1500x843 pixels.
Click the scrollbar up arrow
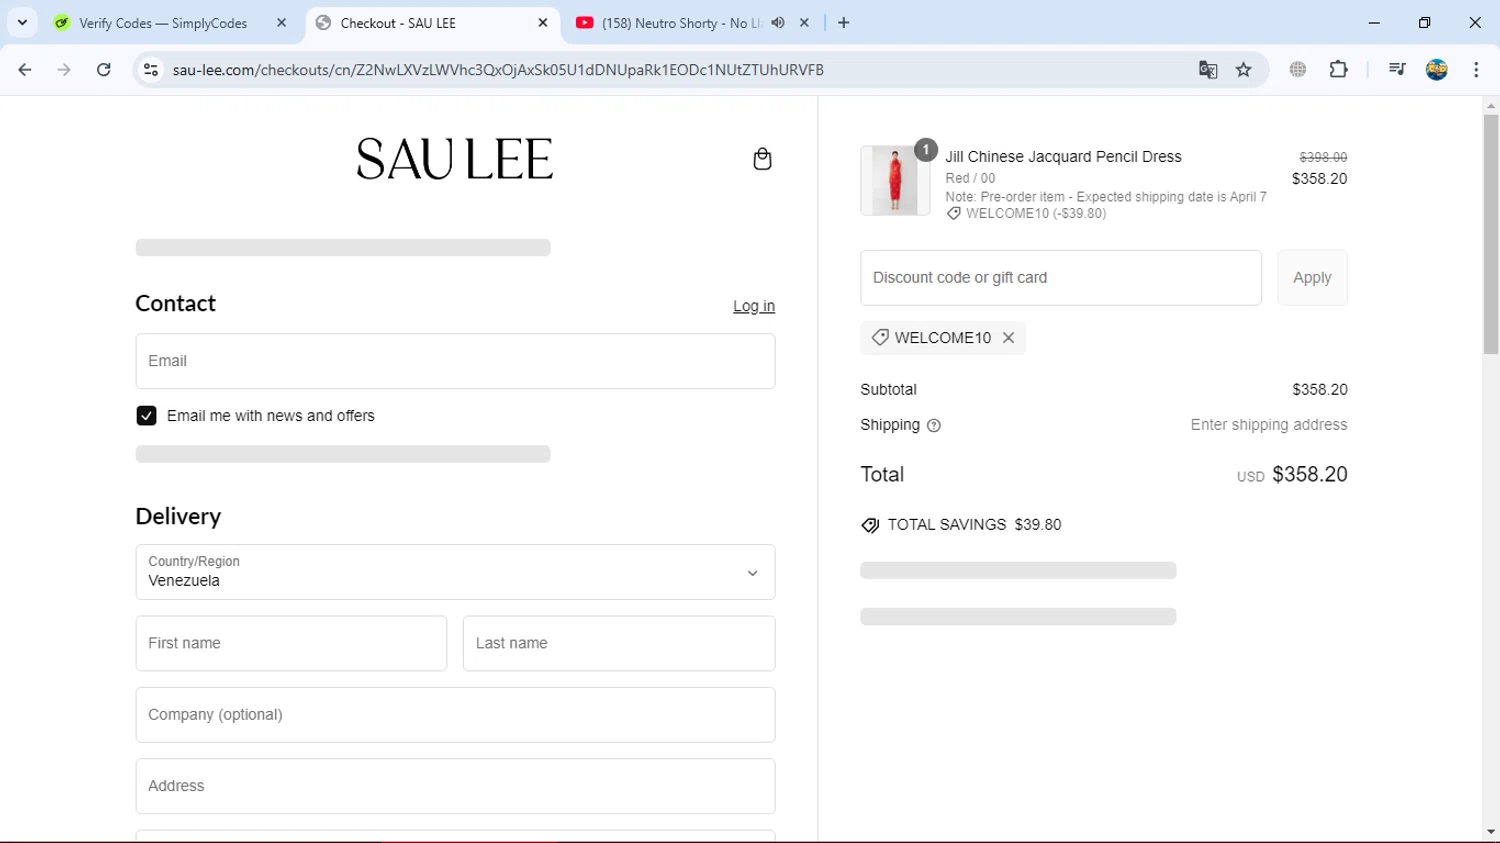pos(1491,105)
